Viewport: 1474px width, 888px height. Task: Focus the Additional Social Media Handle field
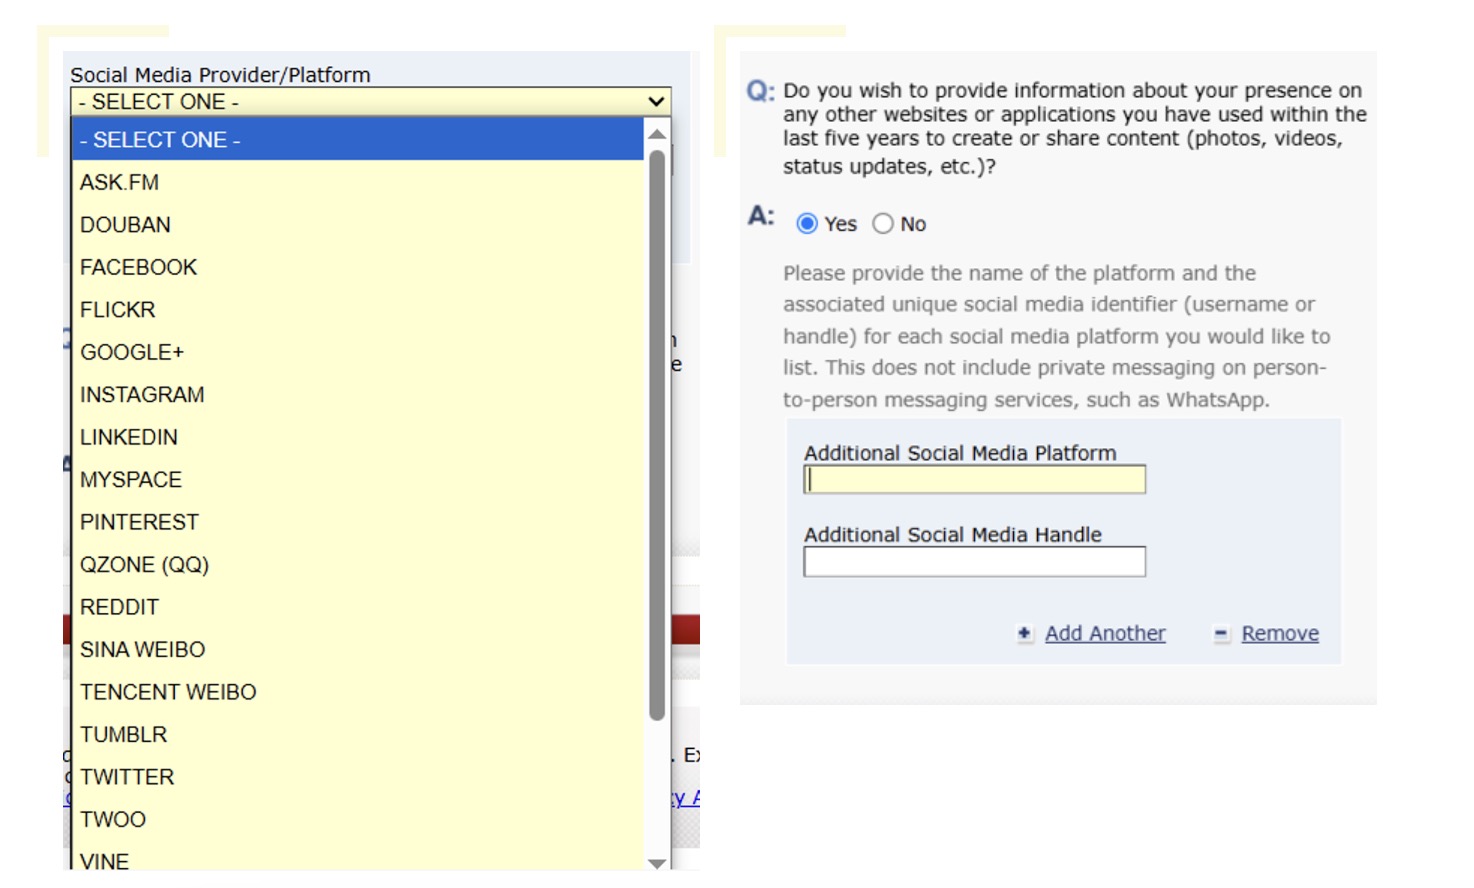tap(975, 562)
